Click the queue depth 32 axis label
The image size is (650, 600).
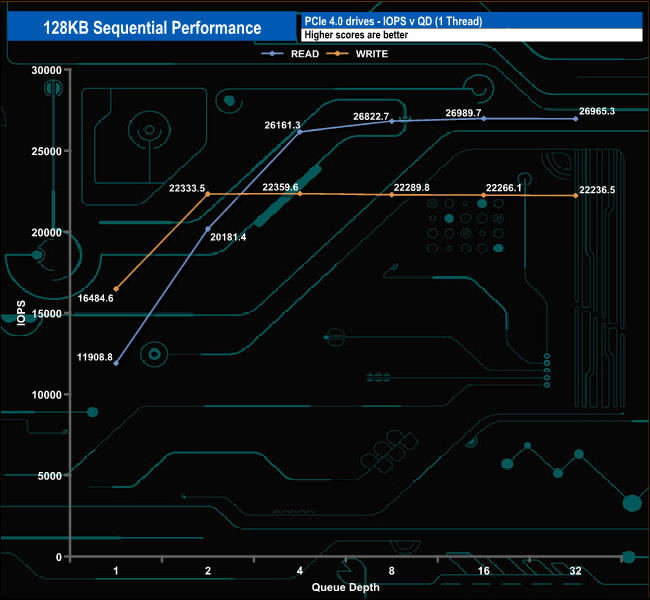(575, 571)
